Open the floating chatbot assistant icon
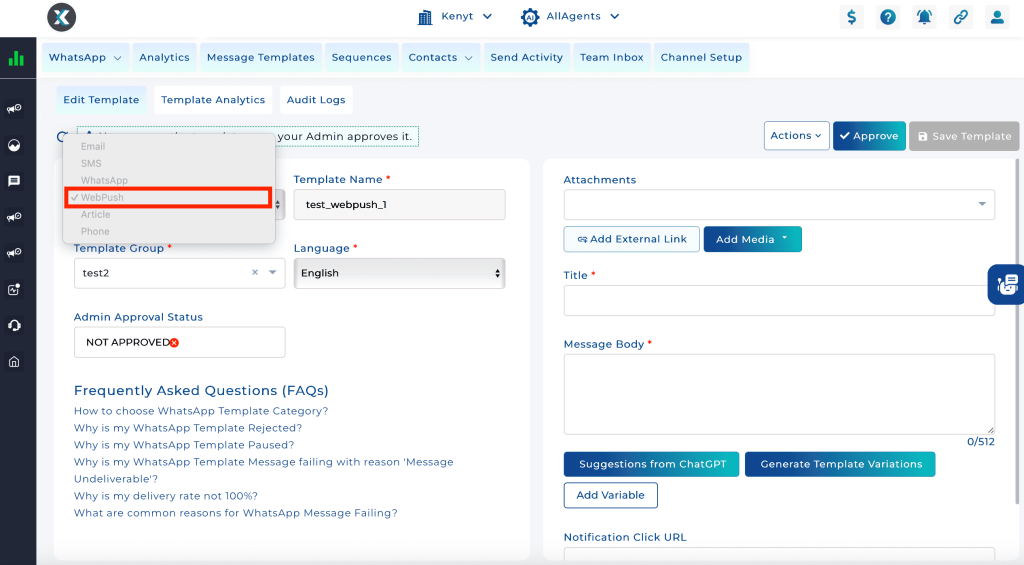This screenshot has height=565, width=1024. coord(1007,285)
